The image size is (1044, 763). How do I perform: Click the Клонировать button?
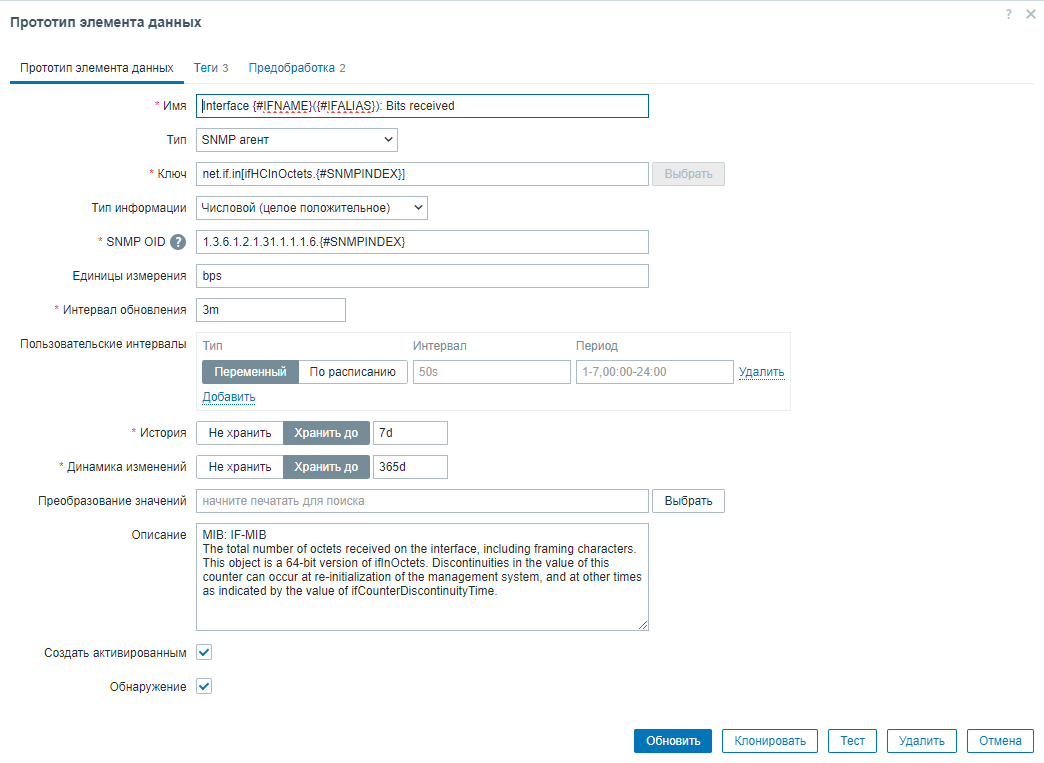click(769, 741)
